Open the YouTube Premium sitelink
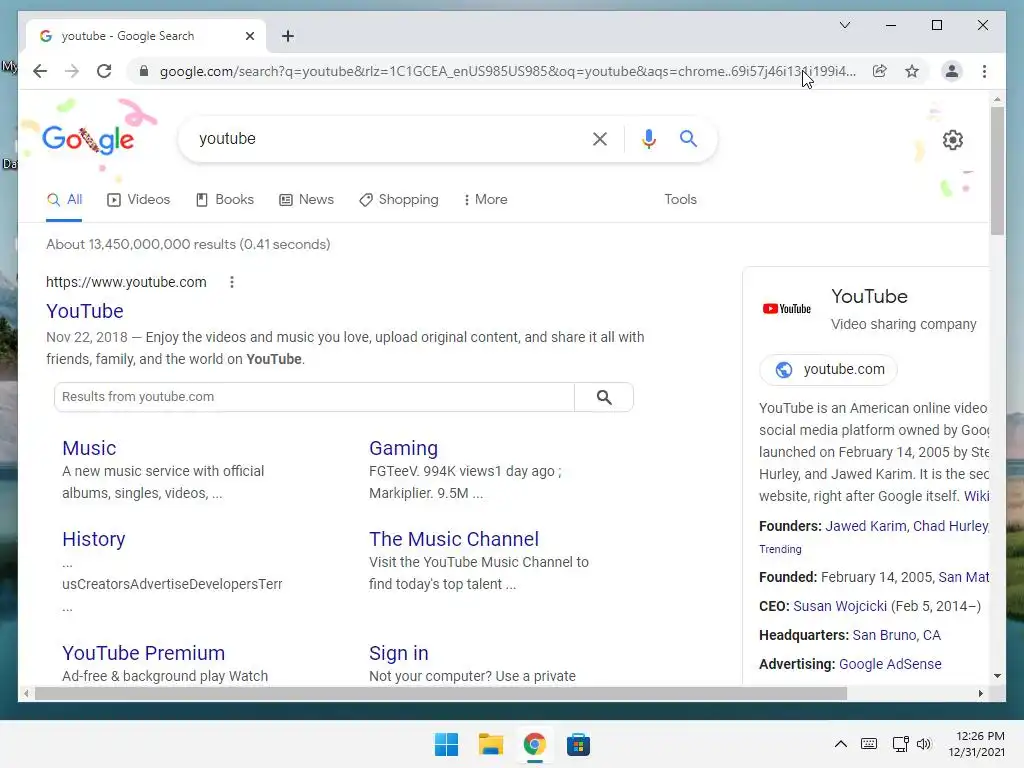The image size is (1024, 768). point(144,653)
